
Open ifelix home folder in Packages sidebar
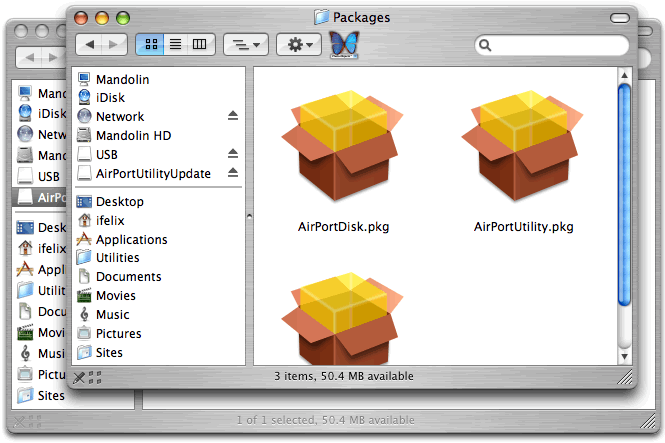(x=158, y=220)
